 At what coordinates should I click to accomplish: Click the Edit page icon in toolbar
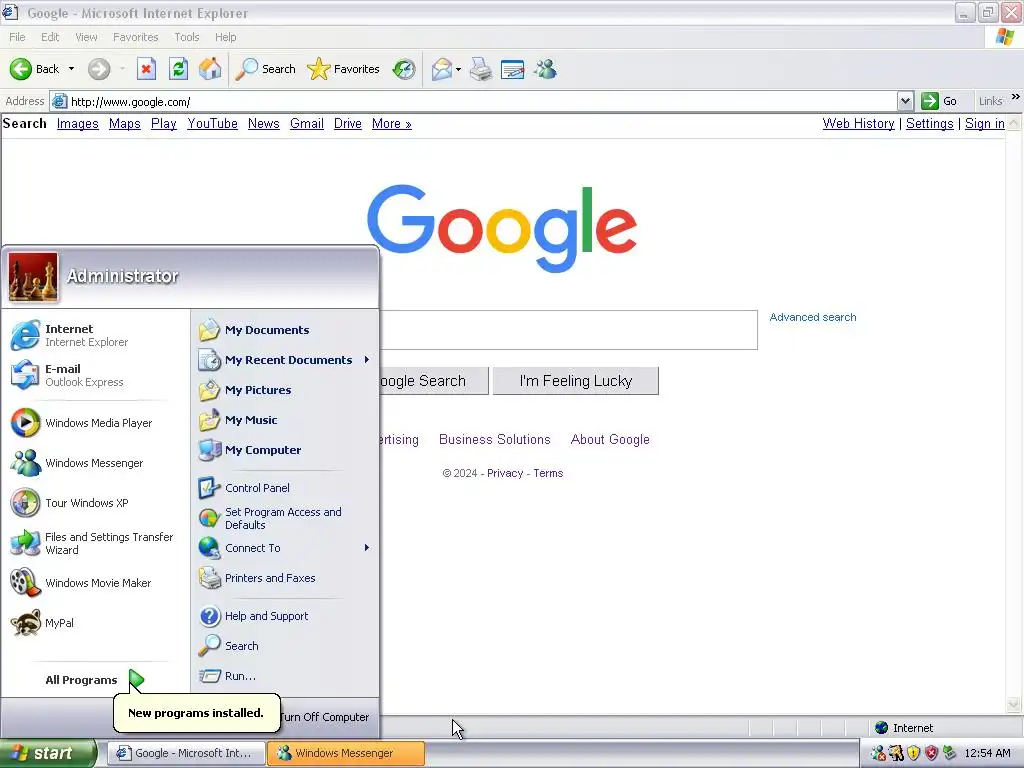(513, 69)
